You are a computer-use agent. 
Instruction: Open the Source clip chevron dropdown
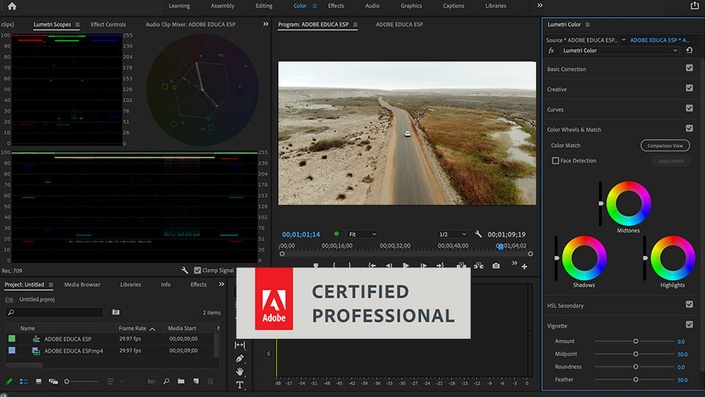[624, 40]
